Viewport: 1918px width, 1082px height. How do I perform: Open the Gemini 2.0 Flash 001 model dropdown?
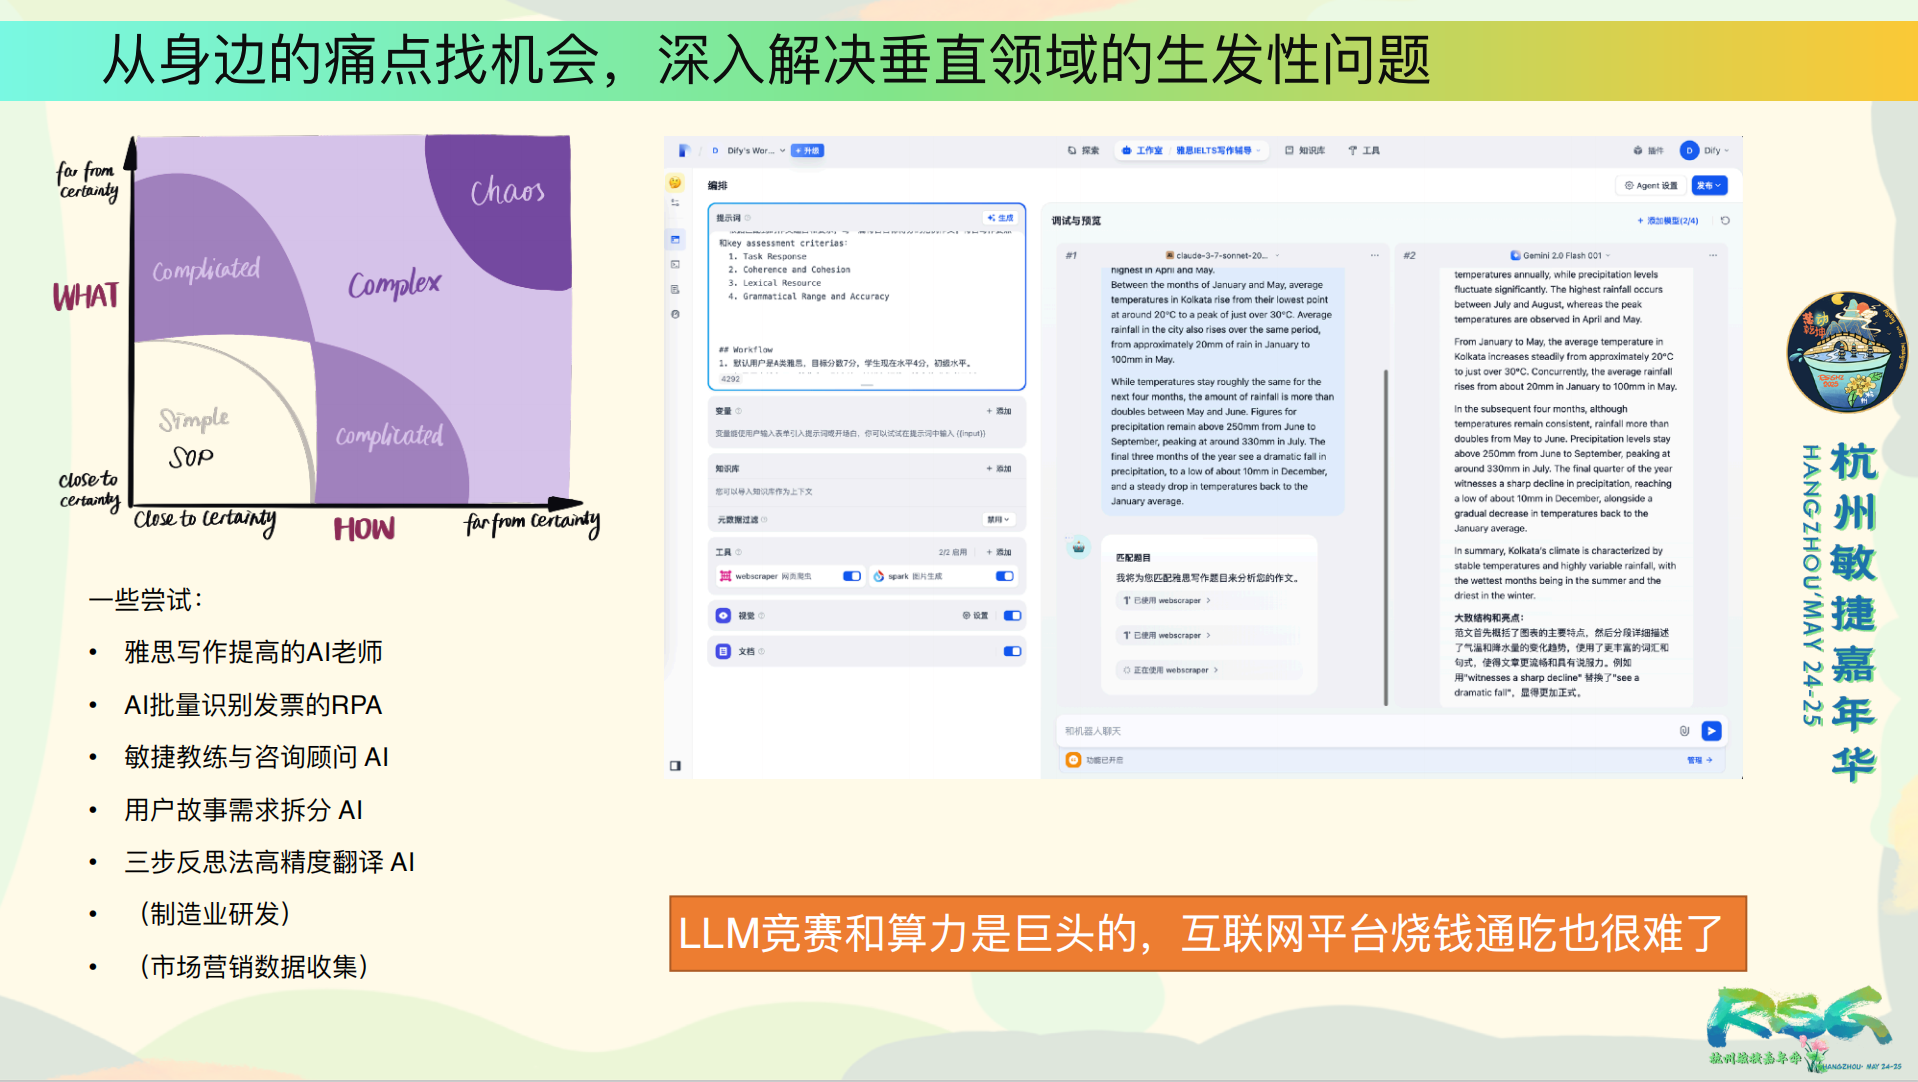click(1560, 256)
